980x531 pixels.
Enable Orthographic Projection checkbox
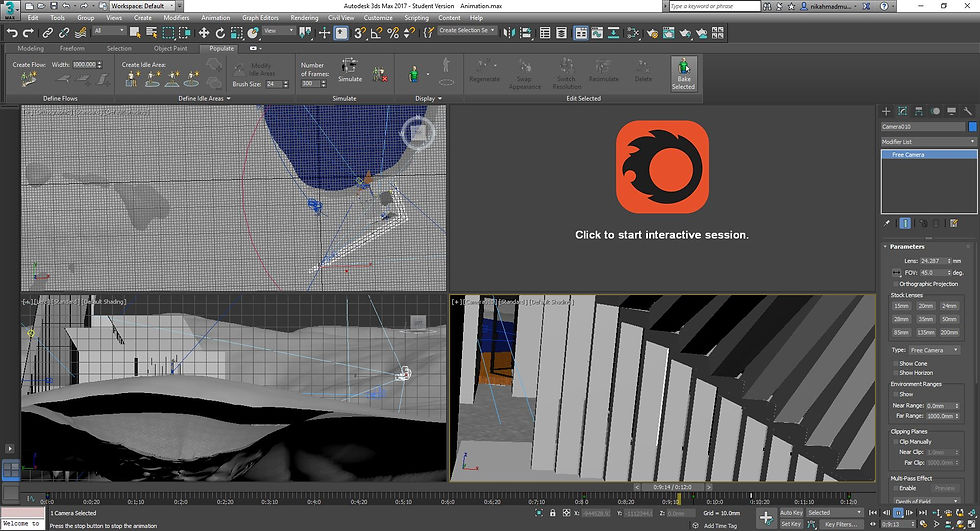tap(896, 284)
